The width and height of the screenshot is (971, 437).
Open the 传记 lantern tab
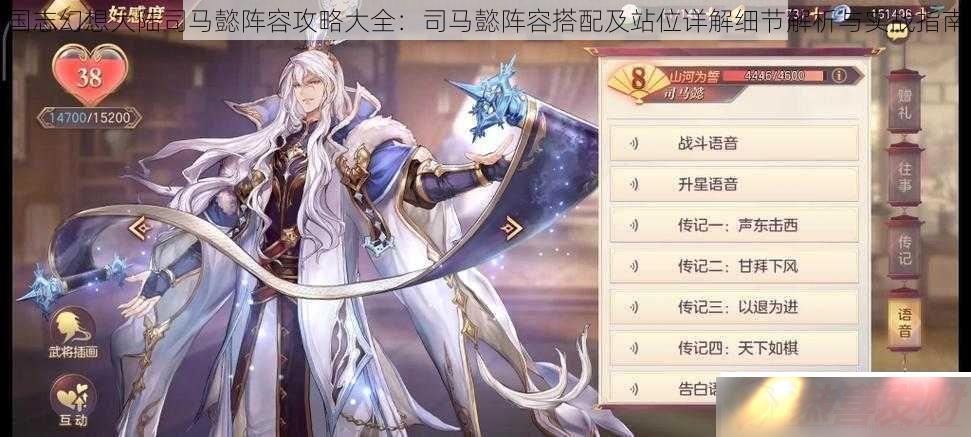point(904,248)
